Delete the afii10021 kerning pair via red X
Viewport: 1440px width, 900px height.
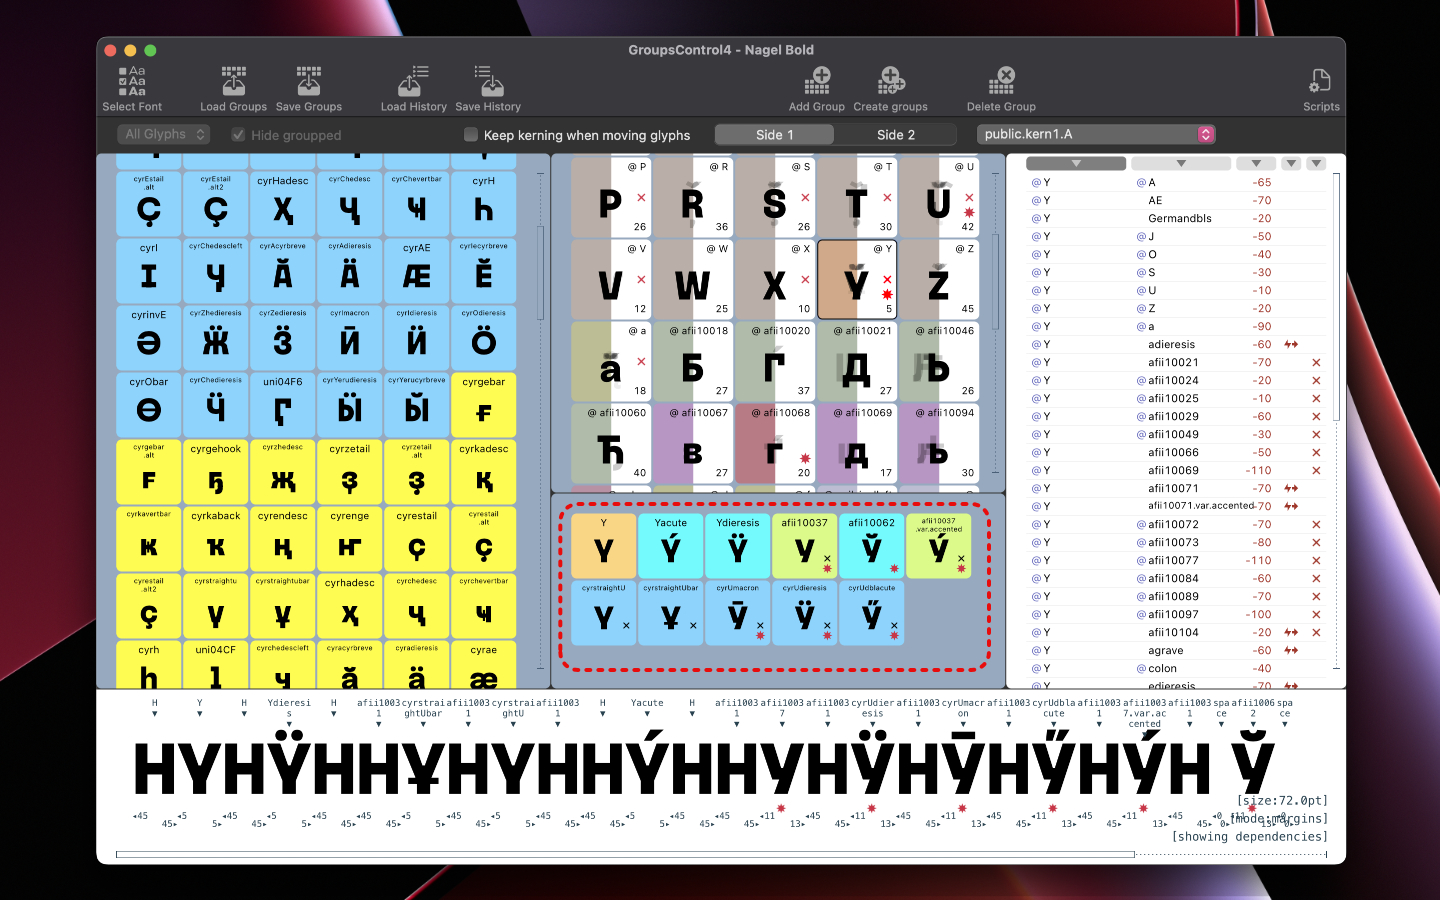tap(1316, 363)
